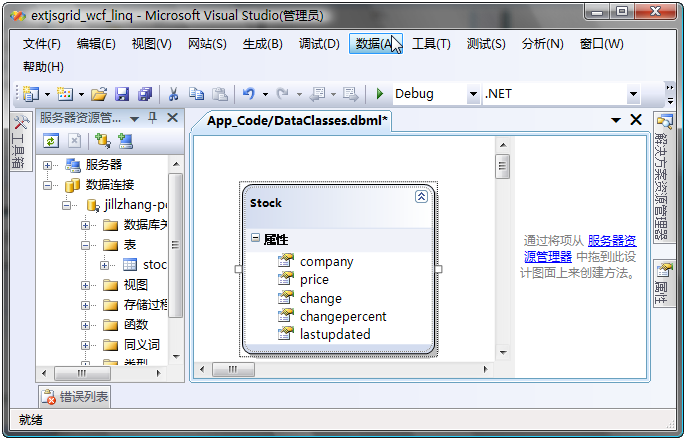
Task: Open the 错误列表 panel tab
Action: coord(75,396)
